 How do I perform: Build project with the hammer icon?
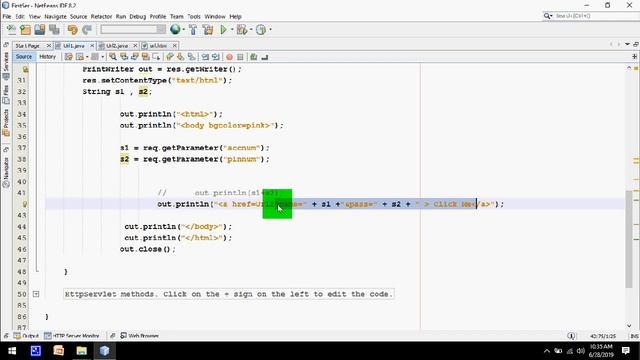click(193, 29)
